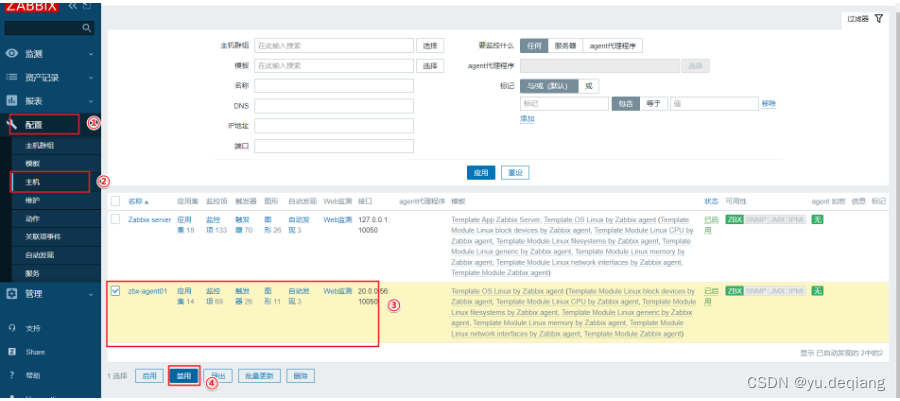900x401 pixels.
Task: Click JMX badge in Zabbix server row
Action: pyautogui.click(x=777, y=220)
